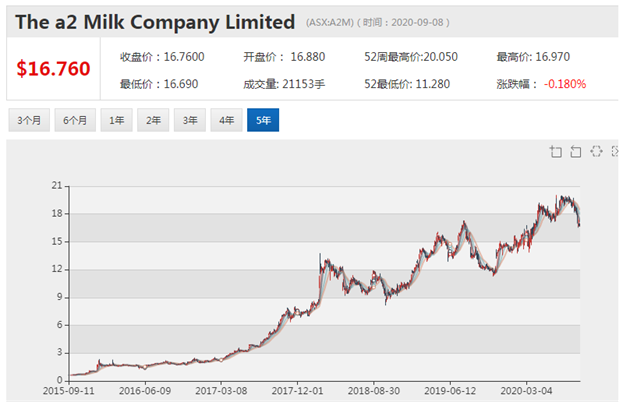Click 最低价 16.690 value
This screenshot has width=623, height=402.
[x=159, y=84]
